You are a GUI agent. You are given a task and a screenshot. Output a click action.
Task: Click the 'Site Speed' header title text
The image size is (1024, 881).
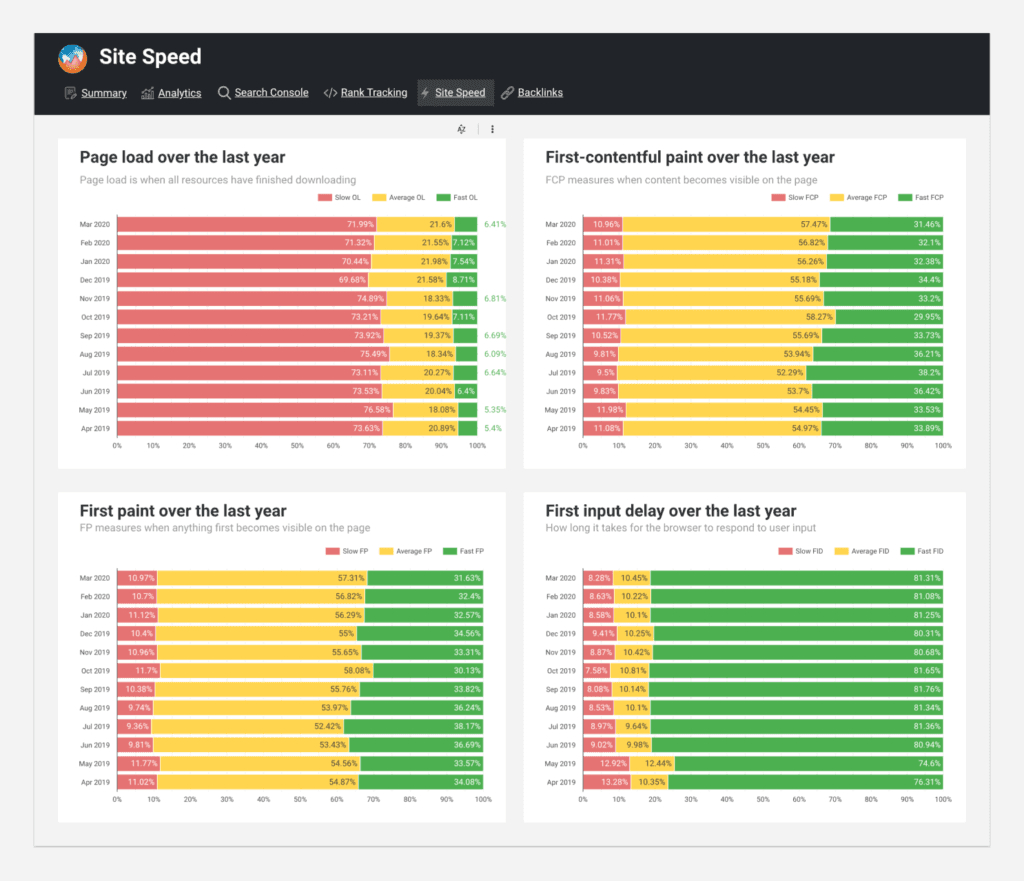150,57
